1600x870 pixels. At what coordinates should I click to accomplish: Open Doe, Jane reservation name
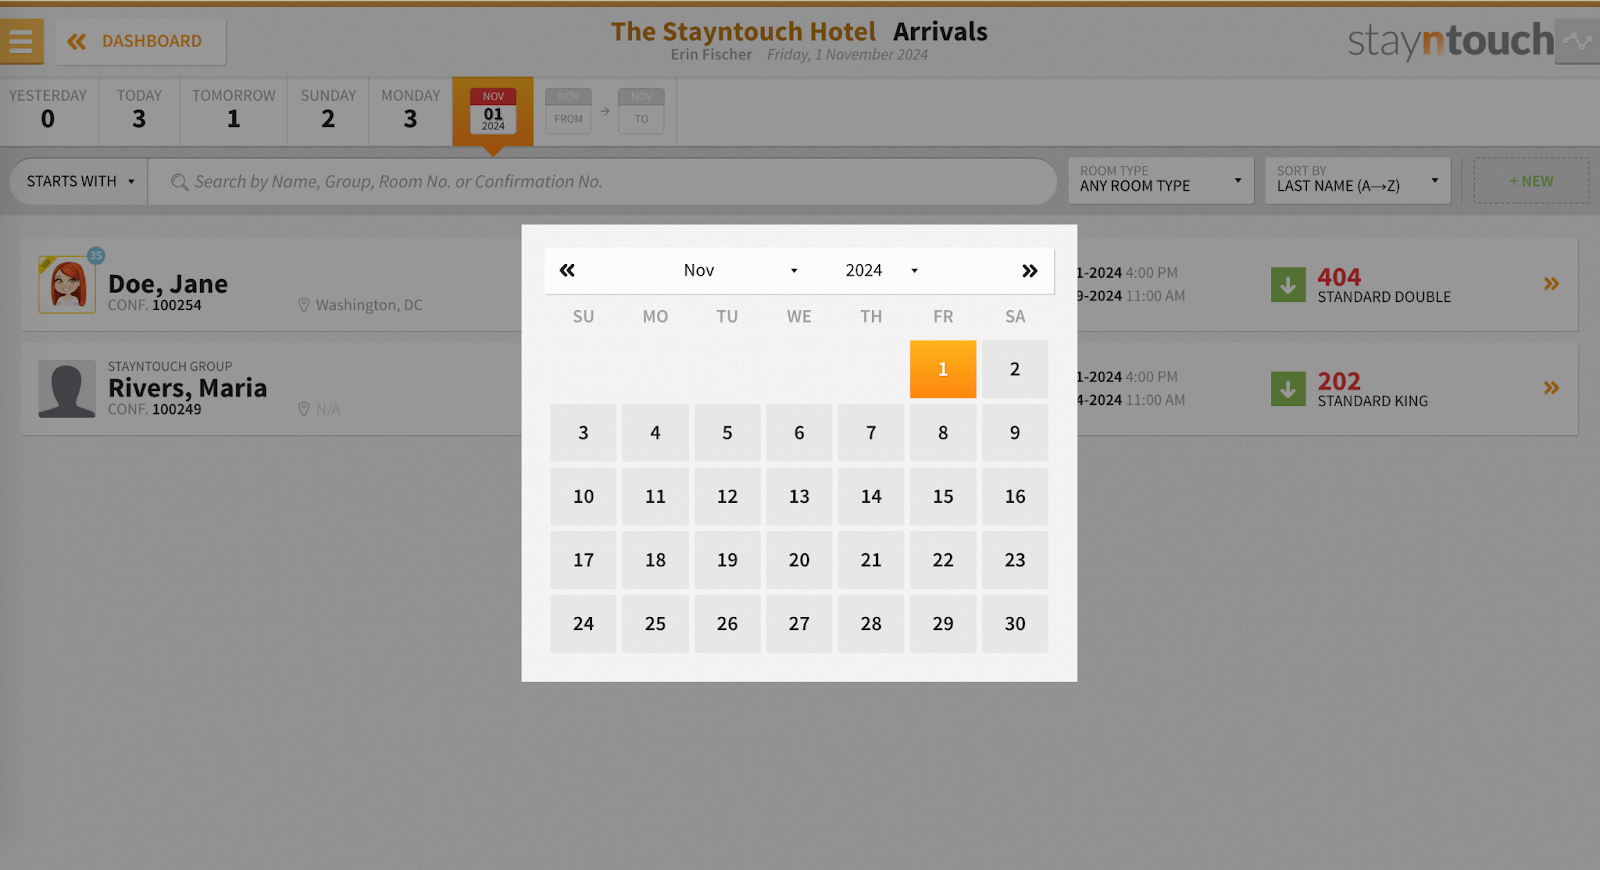tap(168, 284)
